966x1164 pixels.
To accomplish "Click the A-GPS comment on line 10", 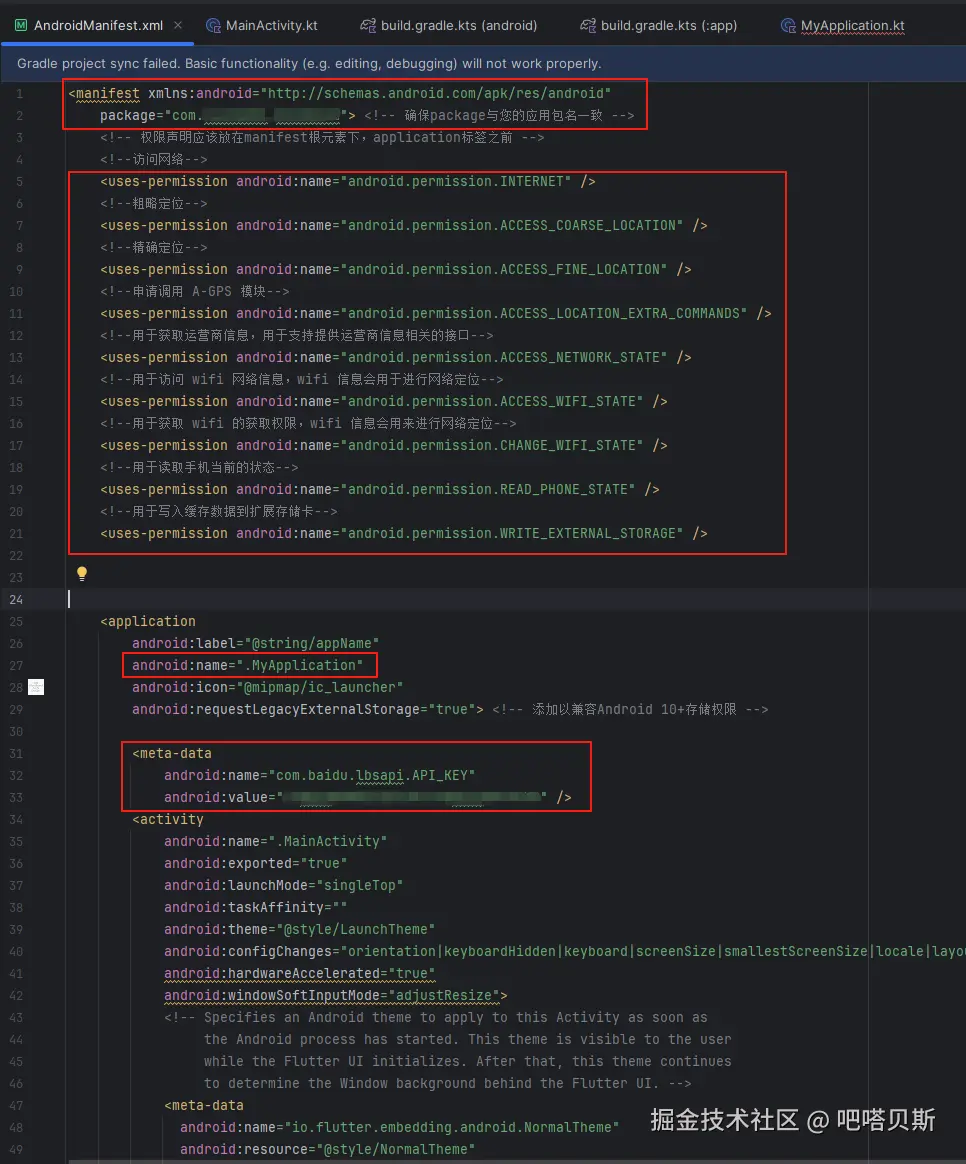I will tap(195, 291).
